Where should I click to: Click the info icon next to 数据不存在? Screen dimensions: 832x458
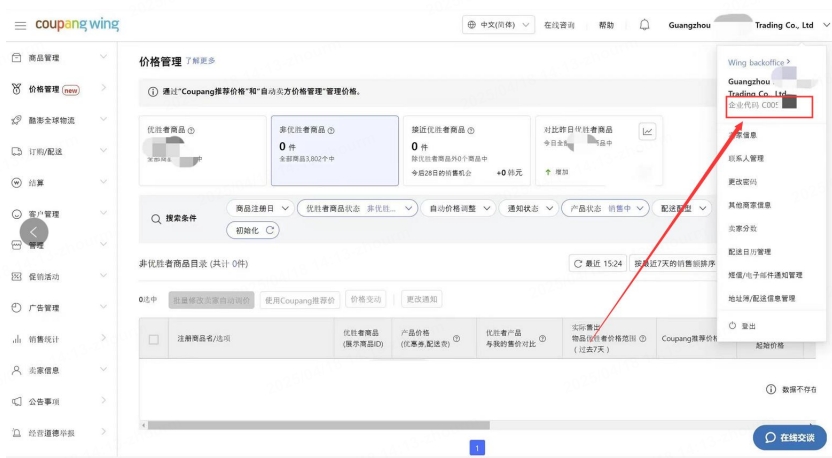point(770,390)
